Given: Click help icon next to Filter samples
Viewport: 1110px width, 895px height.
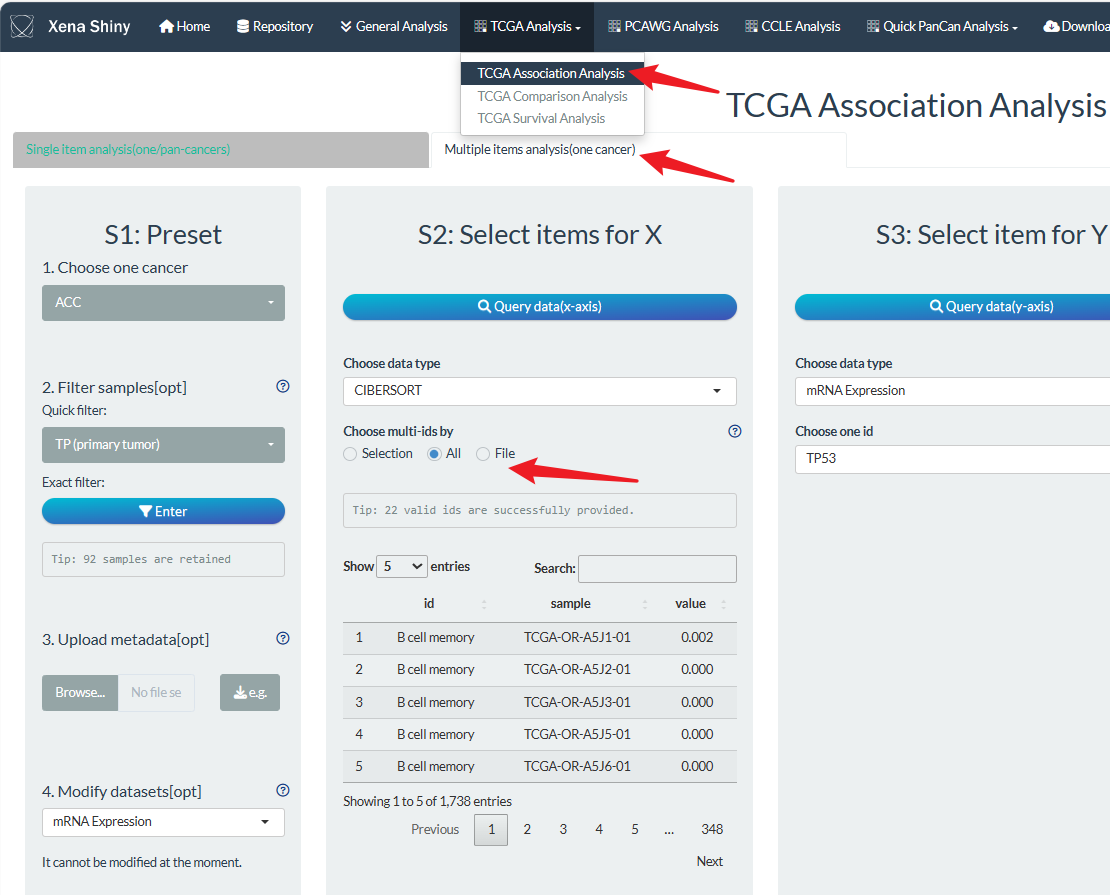Looking at the screenshot, I should tap(283, 386).
